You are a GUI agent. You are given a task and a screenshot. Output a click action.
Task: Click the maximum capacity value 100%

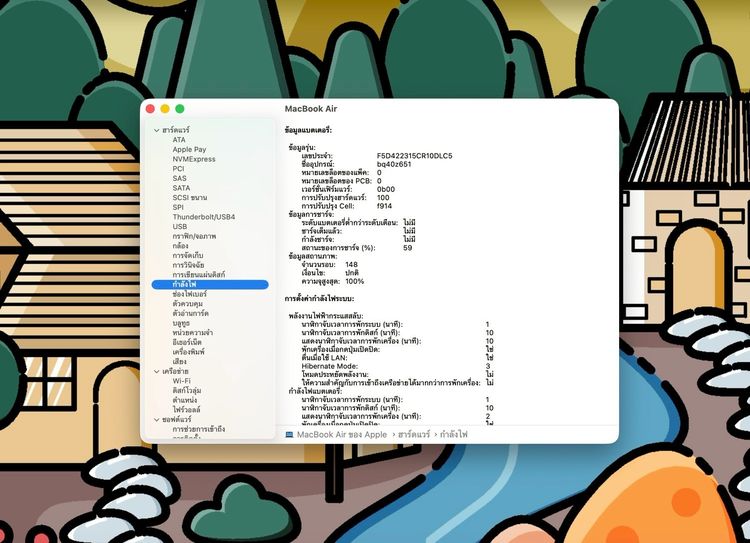tap(354, 281)
